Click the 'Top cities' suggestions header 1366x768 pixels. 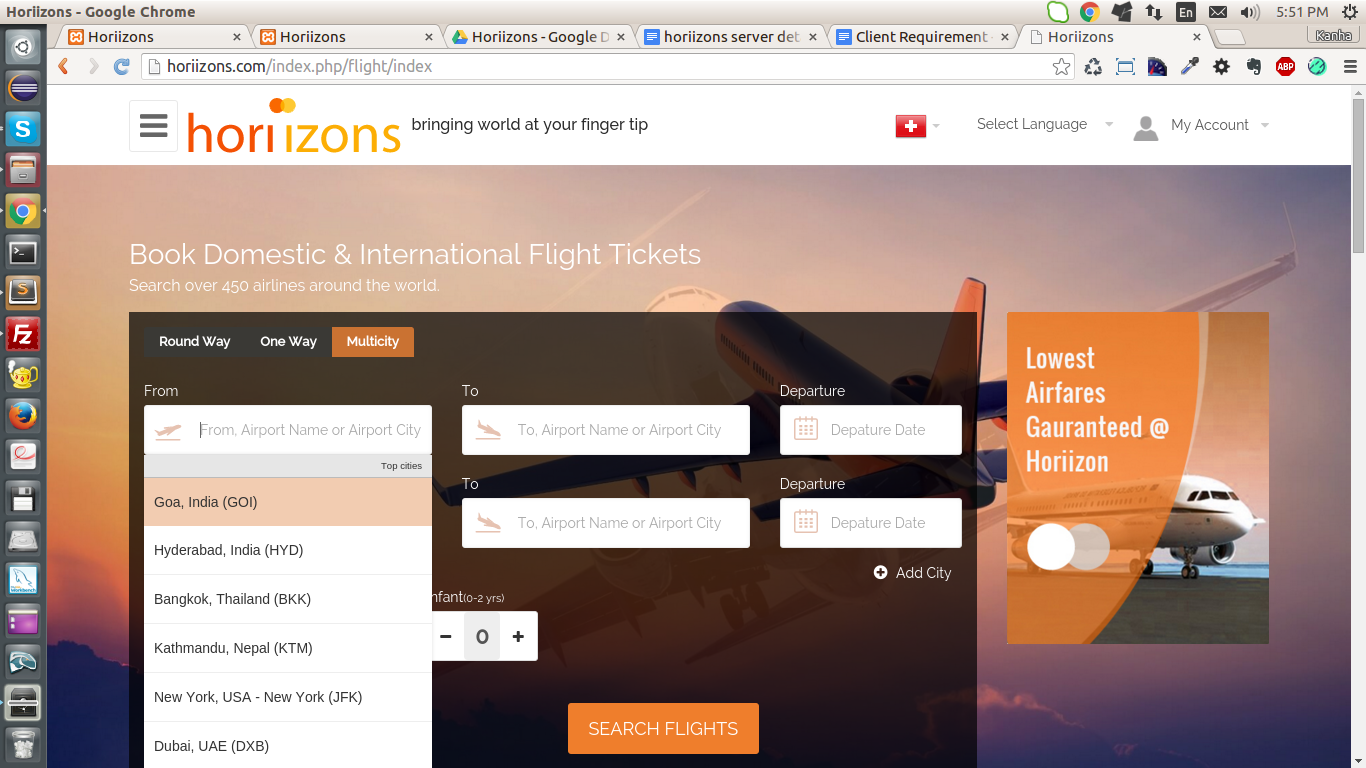tap(288, 466)
